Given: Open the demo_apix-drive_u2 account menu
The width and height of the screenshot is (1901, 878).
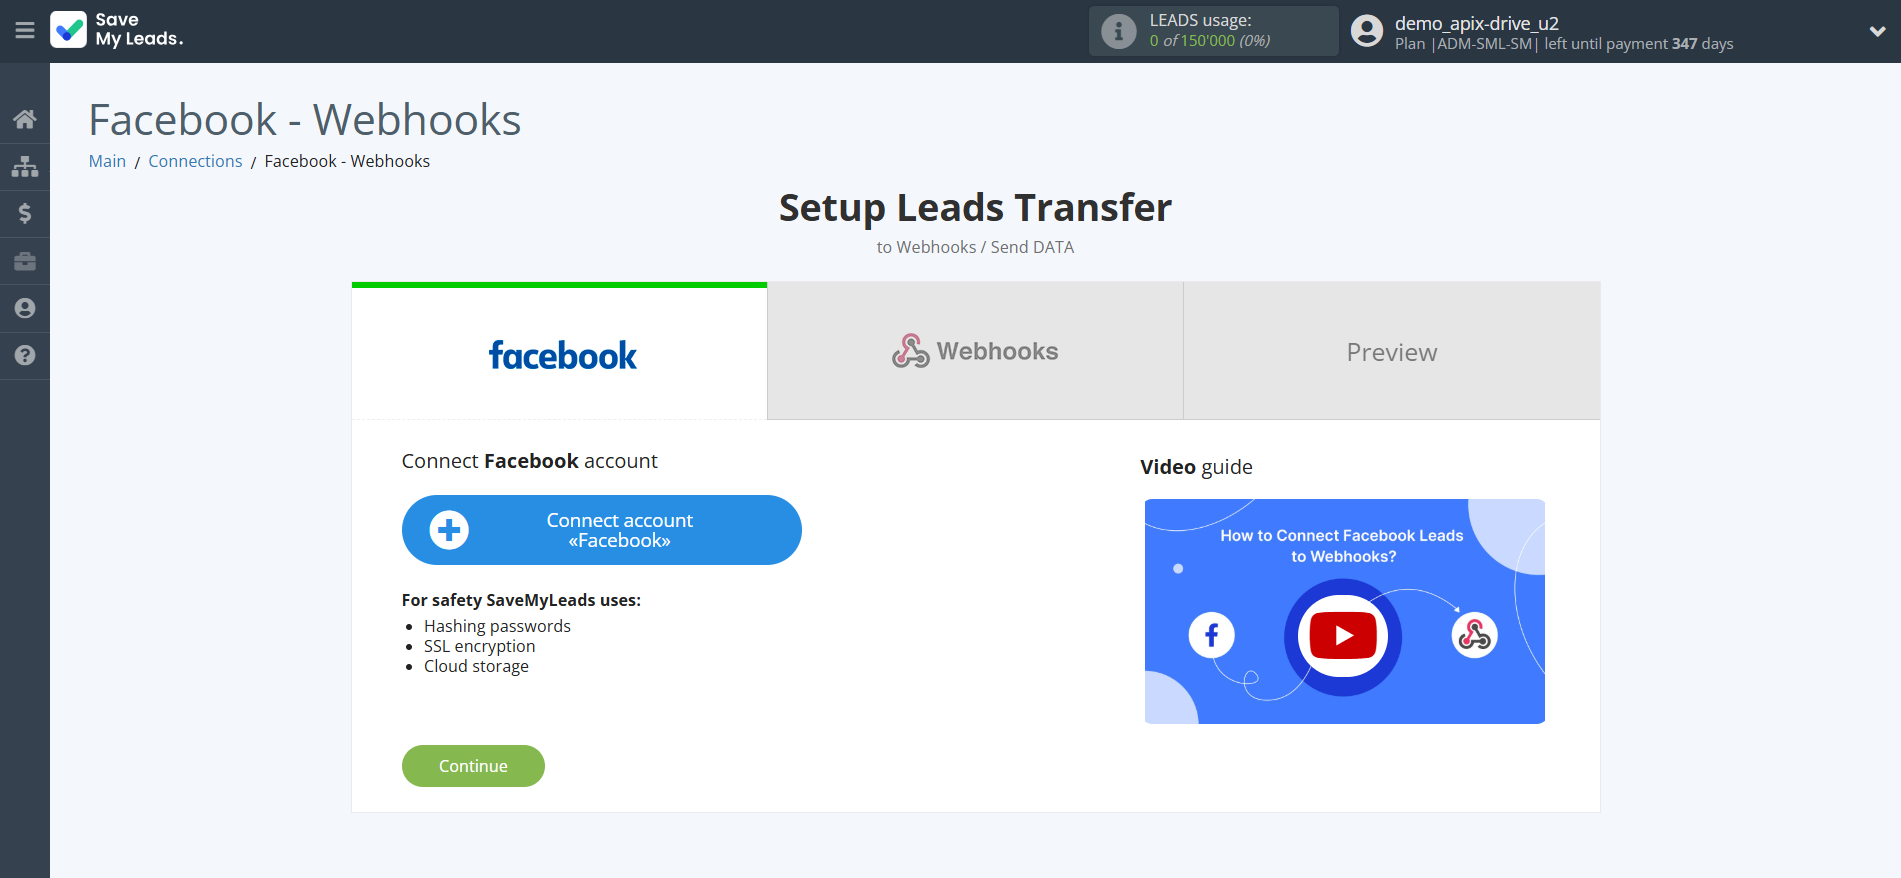Looking at the screenshot, I should click(1476, 23).
